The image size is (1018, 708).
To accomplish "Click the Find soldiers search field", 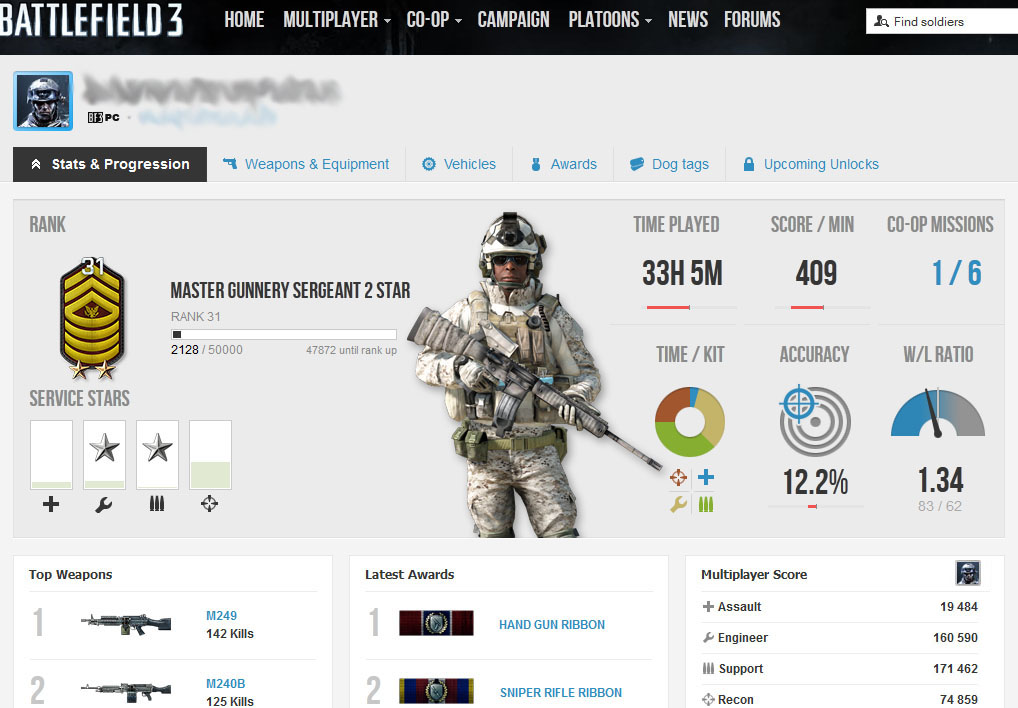I will [x=942, y=21].
